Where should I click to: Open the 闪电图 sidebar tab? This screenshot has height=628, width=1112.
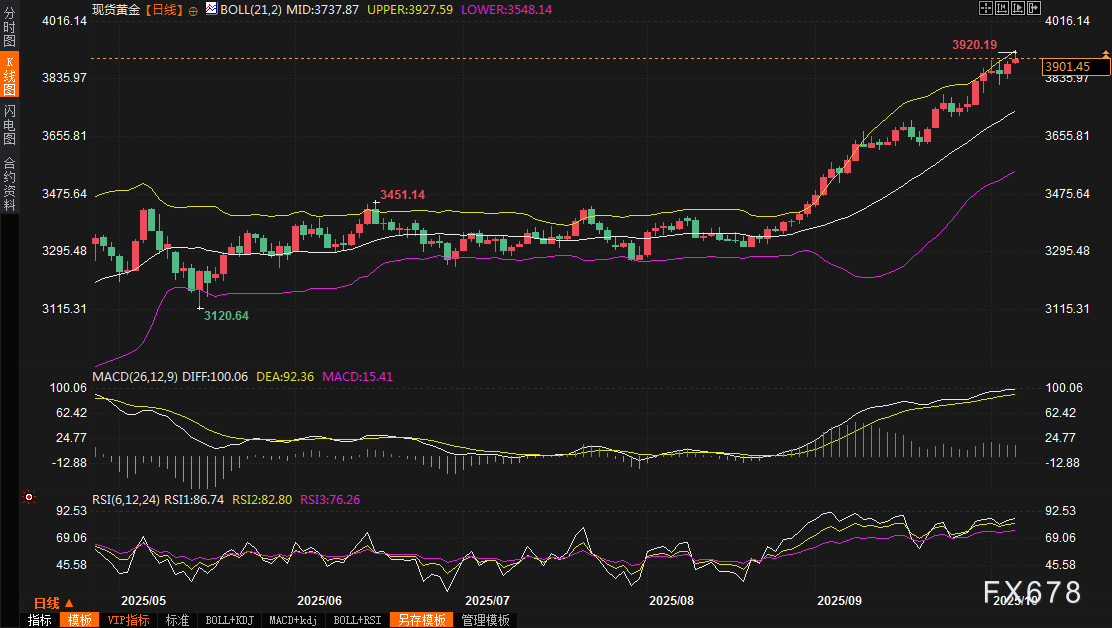[x=9, y=124]
